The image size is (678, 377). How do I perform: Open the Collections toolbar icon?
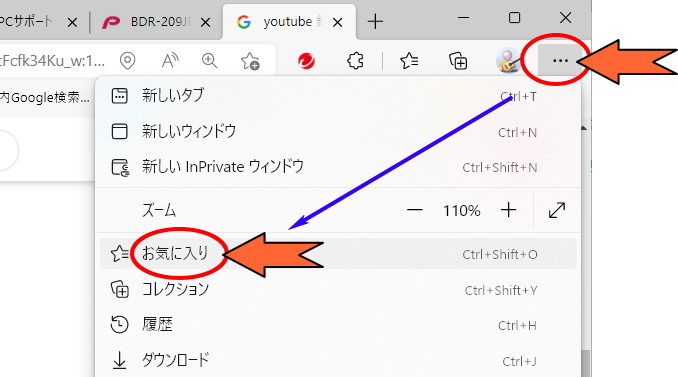point(458,61)
